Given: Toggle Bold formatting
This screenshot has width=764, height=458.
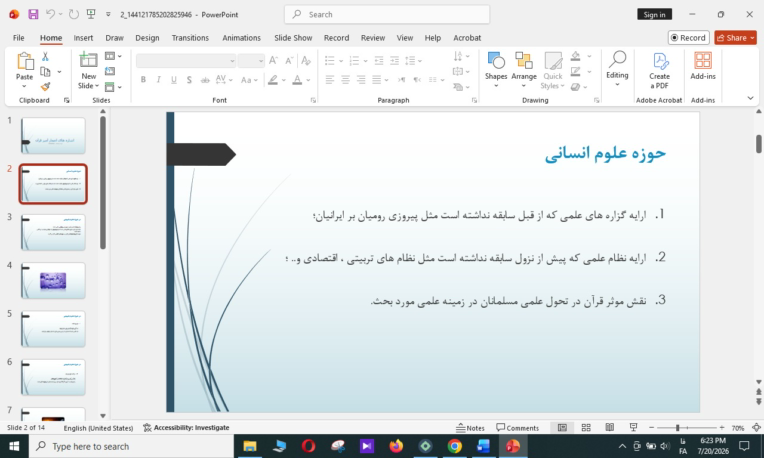Looking at the screenshot, I should click(143, 79).
